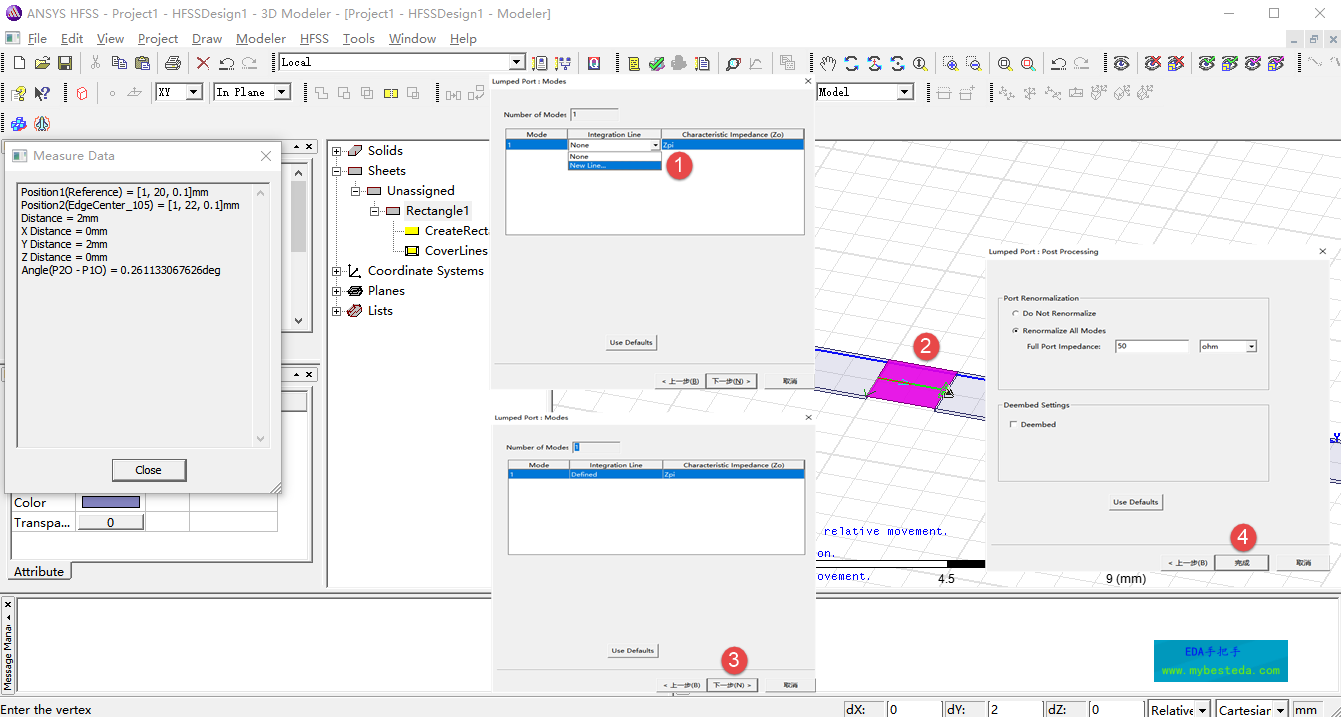Image resolution: width=1341 pixels, height=717 pixels.
Task: Click Close in Measure Data dialog
Action: click(148, 470)
